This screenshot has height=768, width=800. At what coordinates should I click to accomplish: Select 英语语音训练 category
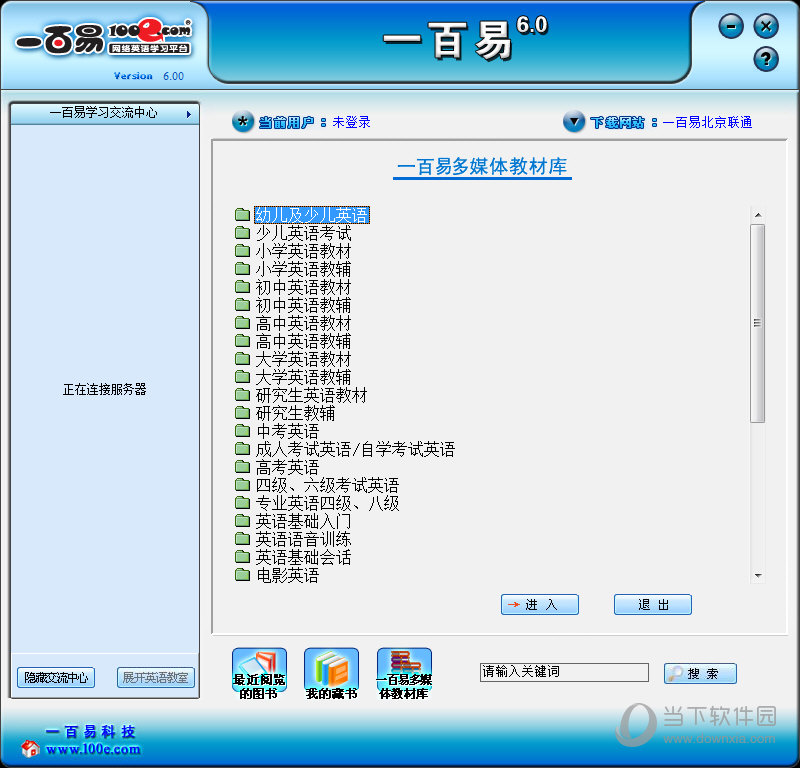pyautogui.click(x=303, y=539)
